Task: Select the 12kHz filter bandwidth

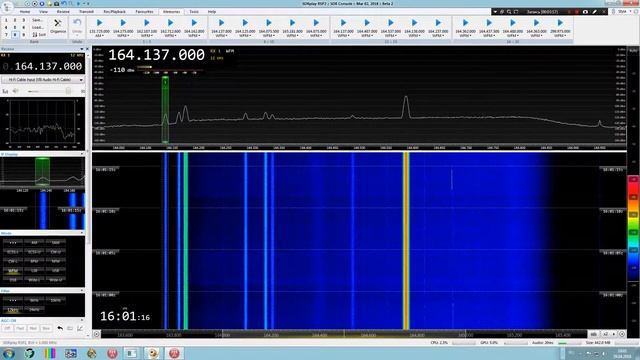Action: [x=13, y=310]
